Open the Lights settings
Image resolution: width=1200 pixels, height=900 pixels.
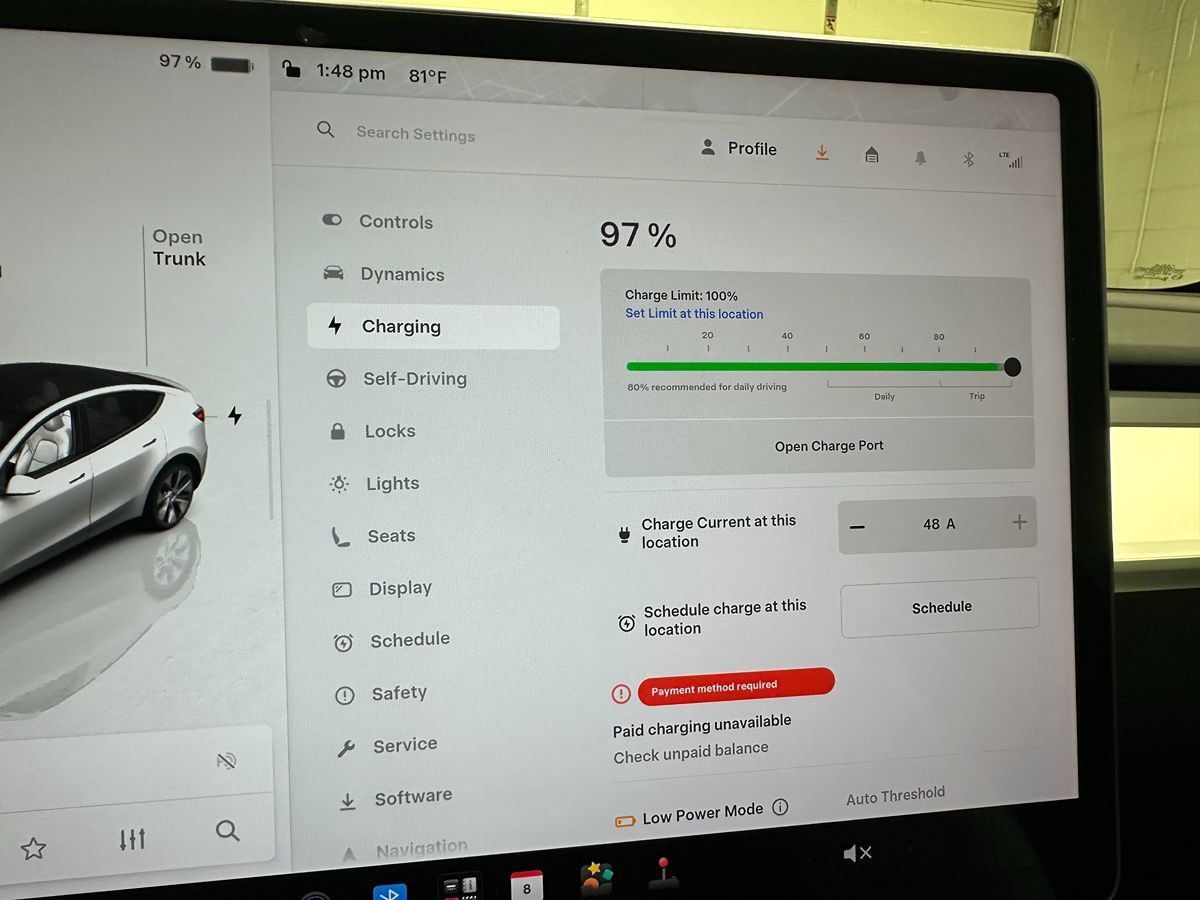pos(375,484)
